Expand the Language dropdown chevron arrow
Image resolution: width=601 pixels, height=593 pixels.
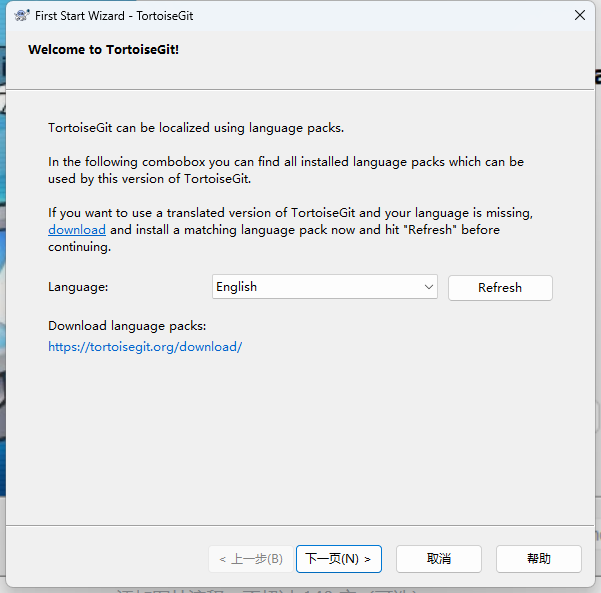coord(429,287)
